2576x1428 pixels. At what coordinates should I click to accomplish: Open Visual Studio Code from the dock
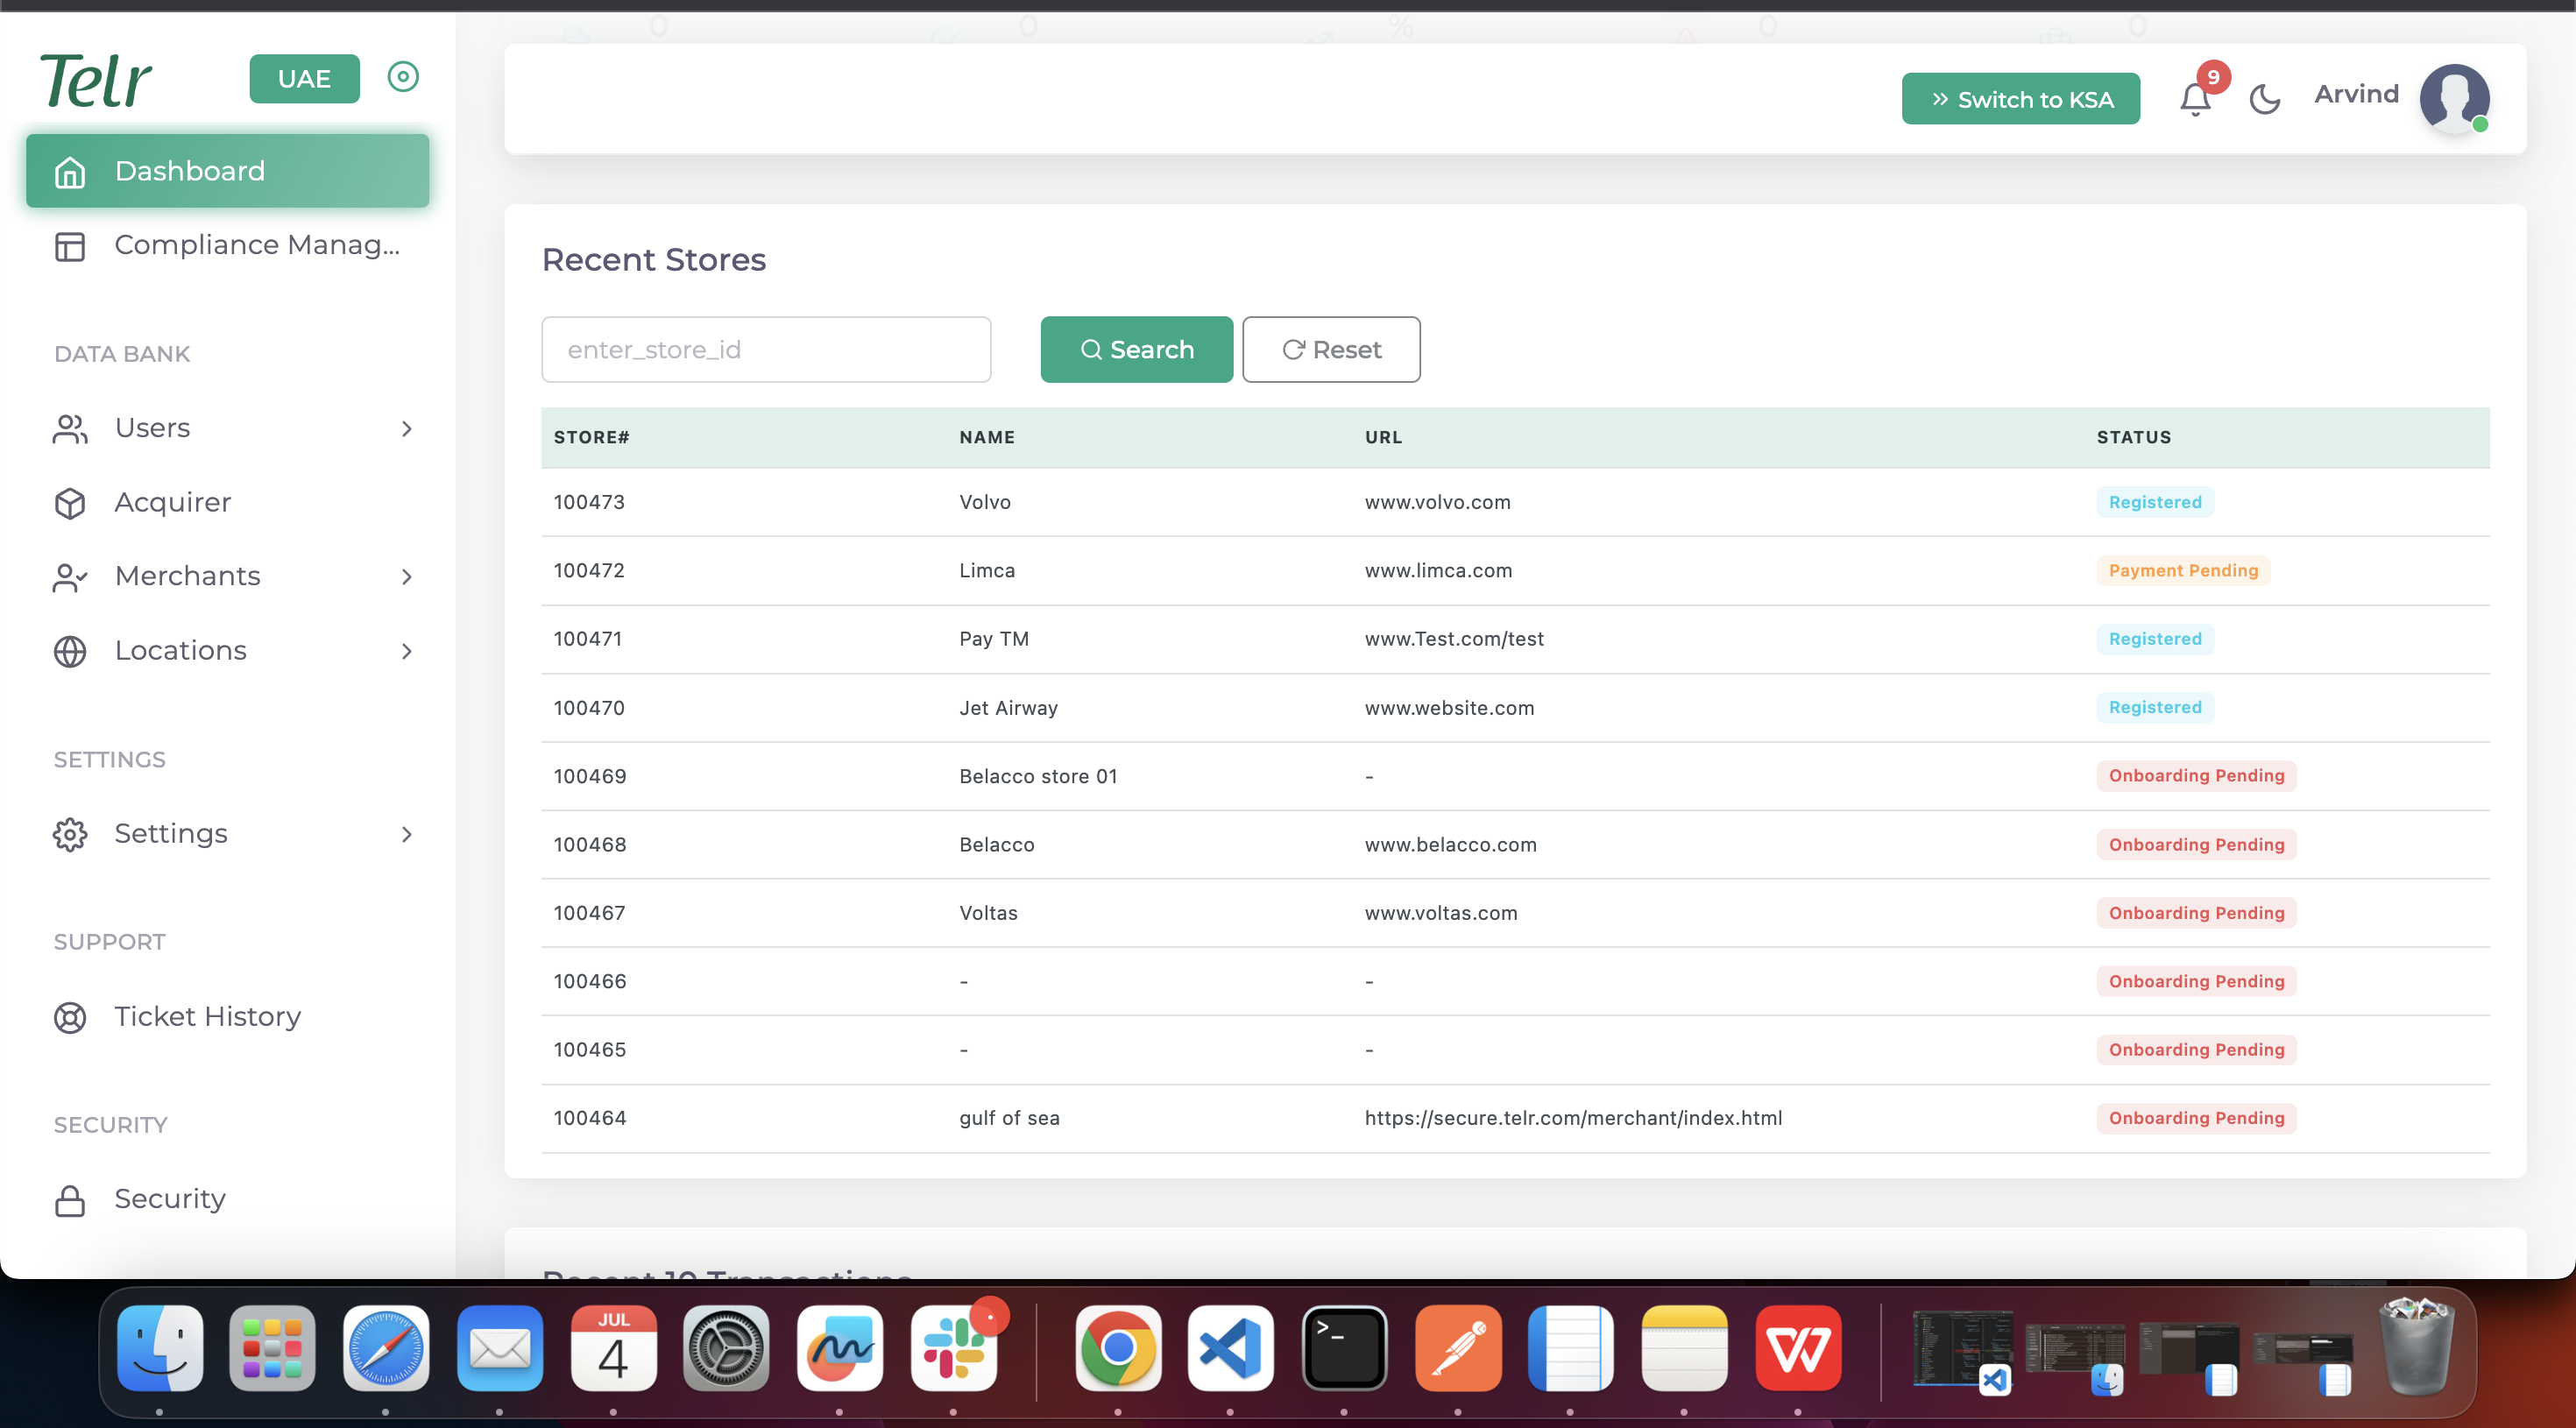tap(1230, 1348)
